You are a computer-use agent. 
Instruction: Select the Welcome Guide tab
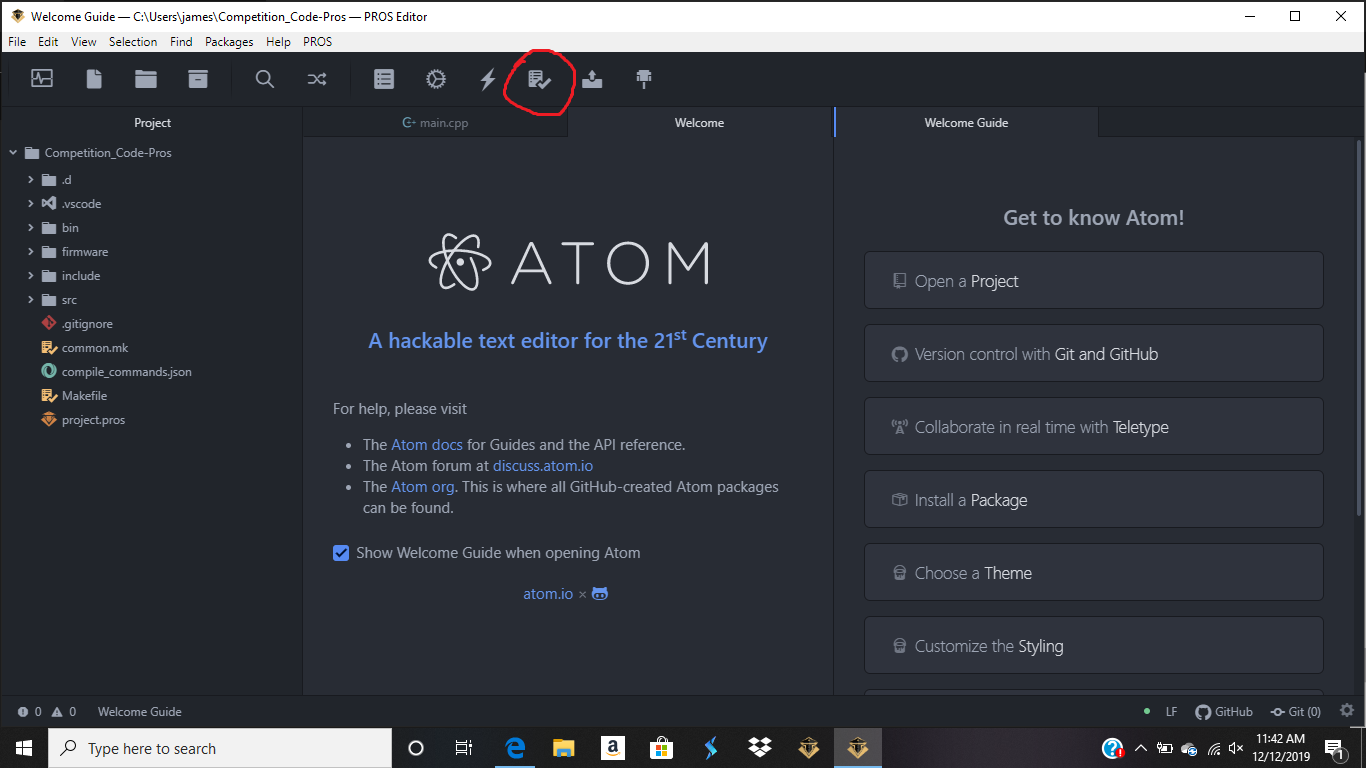pos(966,123)
